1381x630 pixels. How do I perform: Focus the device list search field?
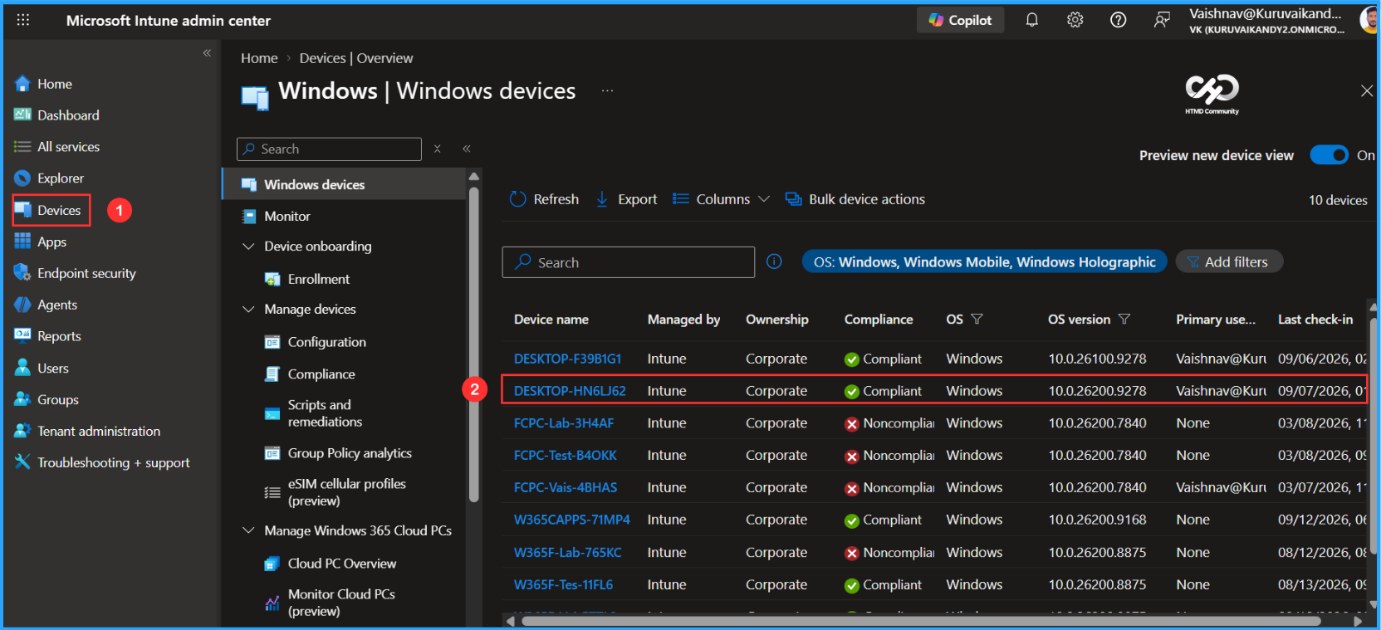click(x=628, y=262)
